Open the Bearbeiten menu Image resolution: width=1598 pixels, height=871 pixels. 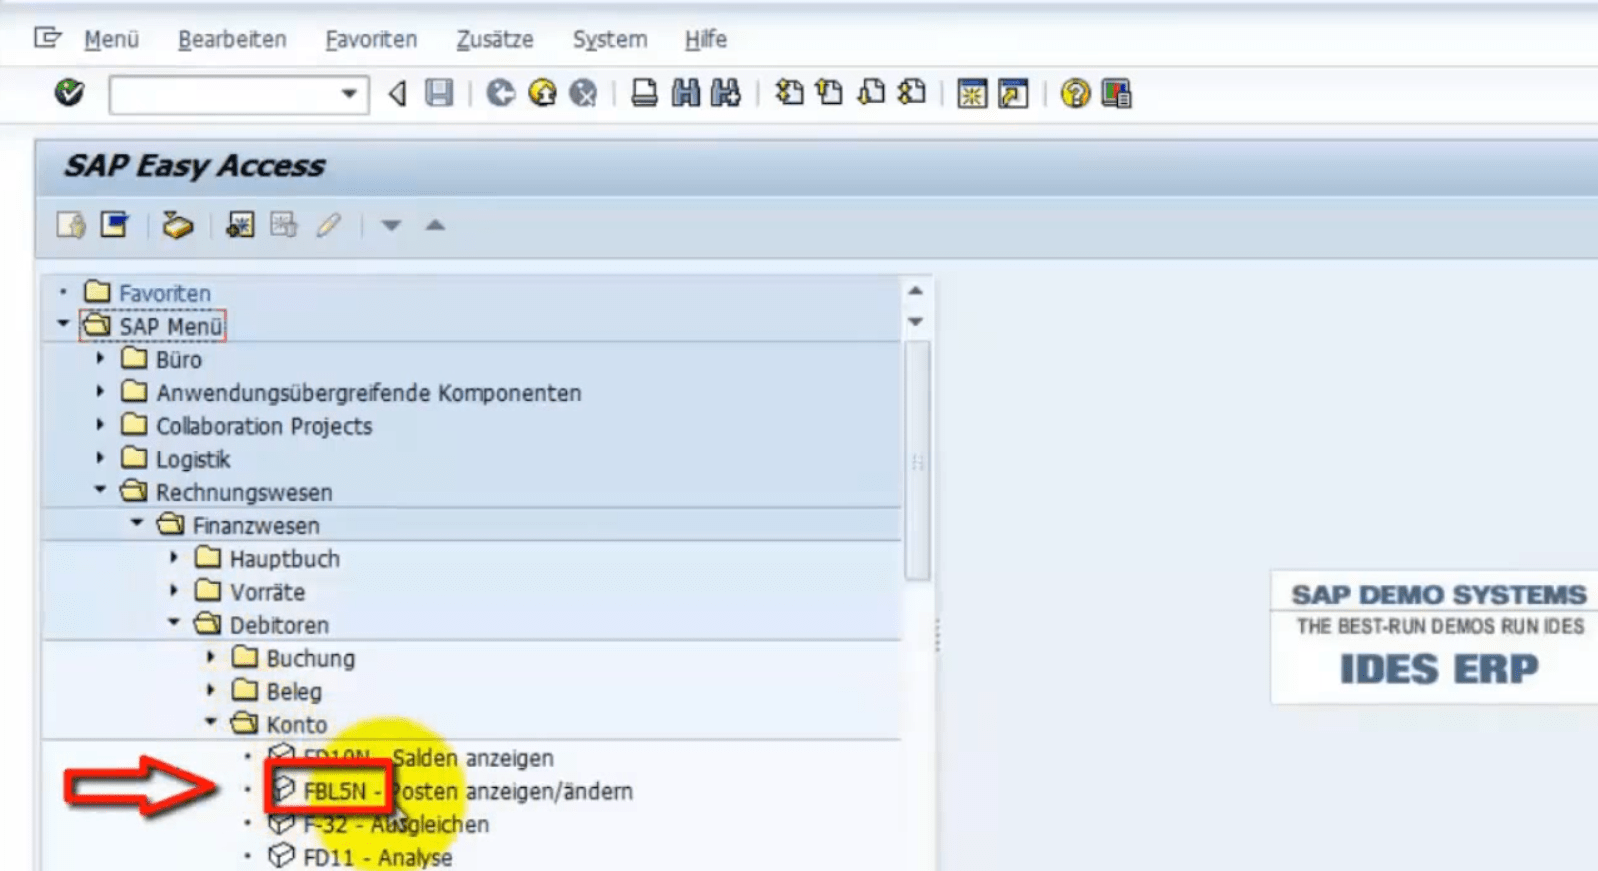click(x=232, y=39)
